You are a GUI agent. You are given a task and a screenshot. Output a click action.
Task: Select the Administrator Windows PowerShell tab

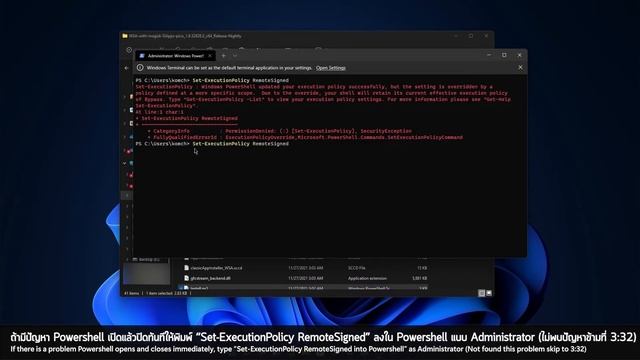pos(176,56)
